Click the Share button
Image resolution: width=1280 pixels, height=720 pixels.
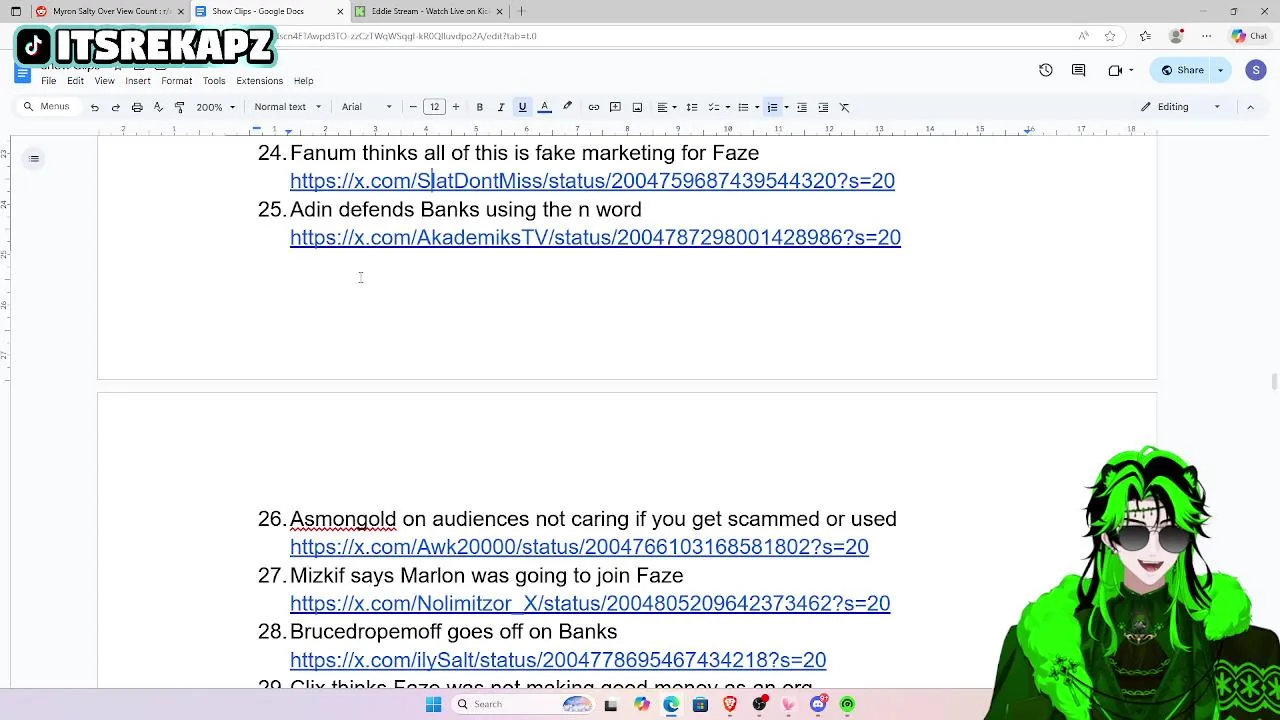pyautogui.click(x=1182, y=70)
